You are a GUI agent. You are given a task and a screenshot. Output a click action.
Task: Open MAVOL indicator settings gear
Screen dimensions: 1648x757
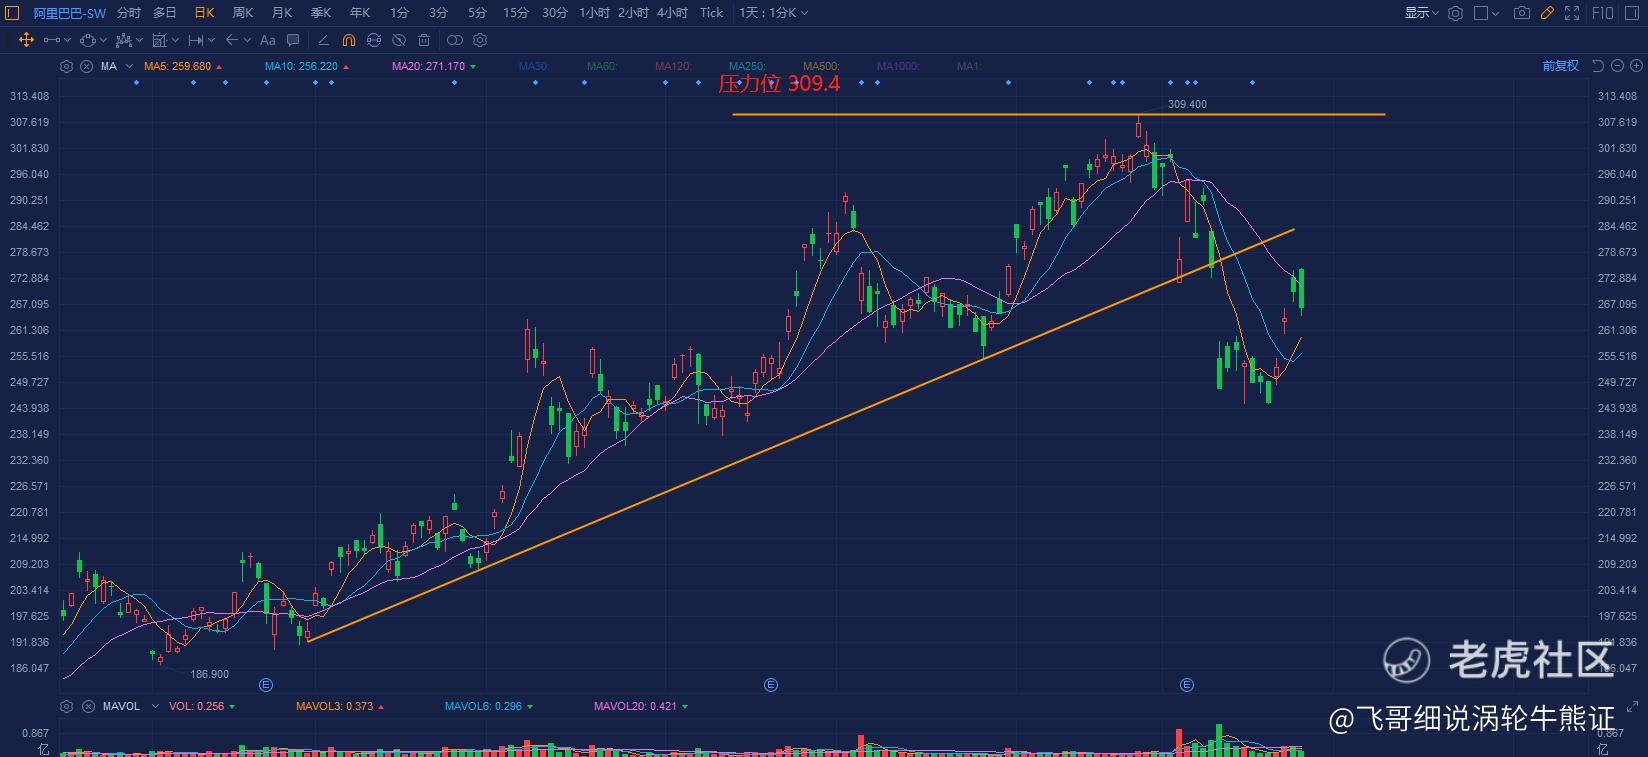tap(67, 706)
